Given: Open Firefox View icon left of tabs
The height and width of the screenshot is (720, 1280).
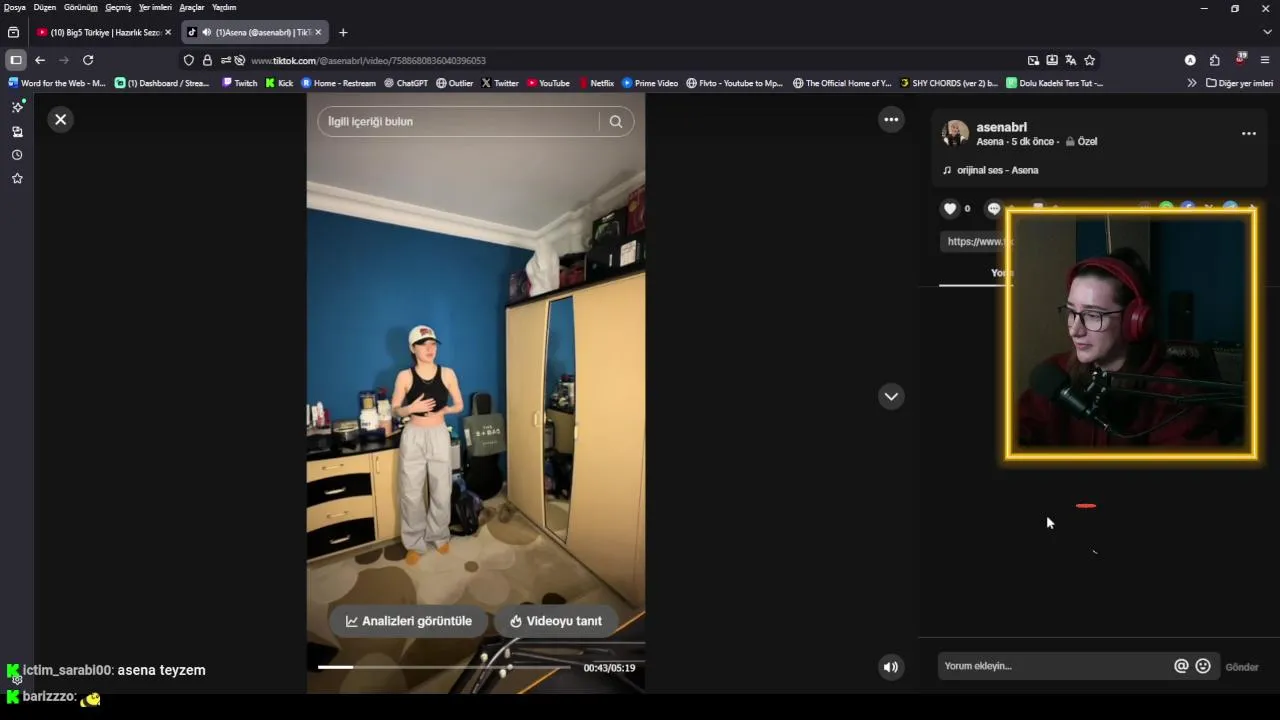Looking at the screenshot, I should pos(13,32).
